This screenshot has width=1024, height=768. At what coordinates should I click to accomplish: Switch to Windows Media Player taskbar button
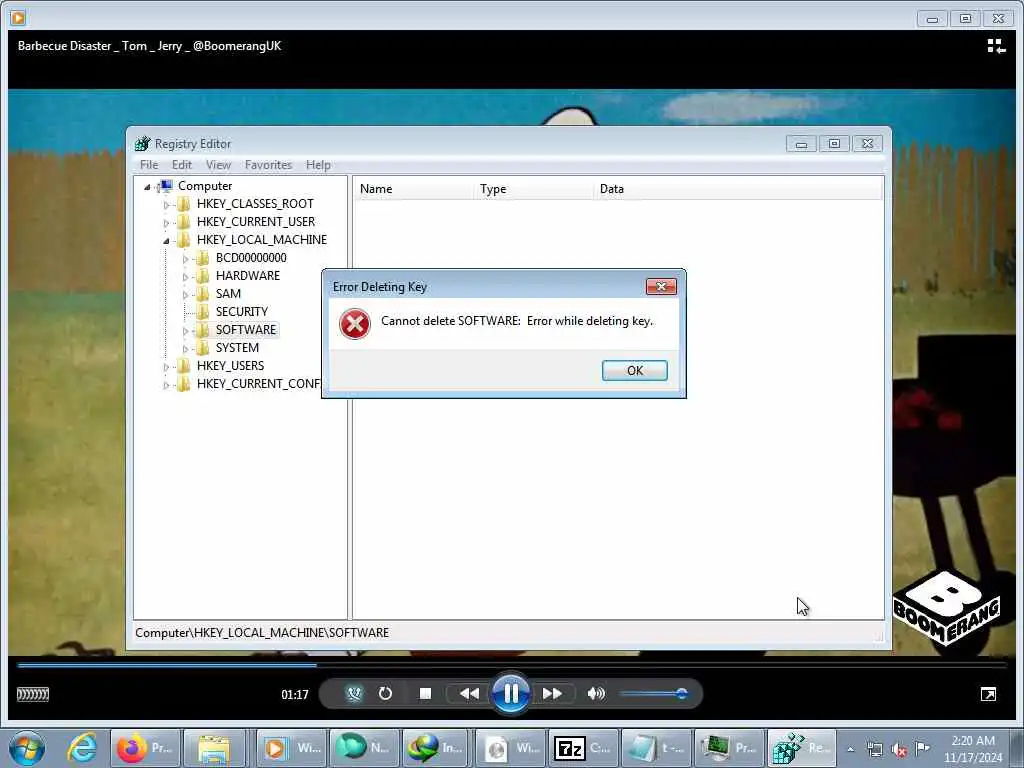tap(290, 748)
